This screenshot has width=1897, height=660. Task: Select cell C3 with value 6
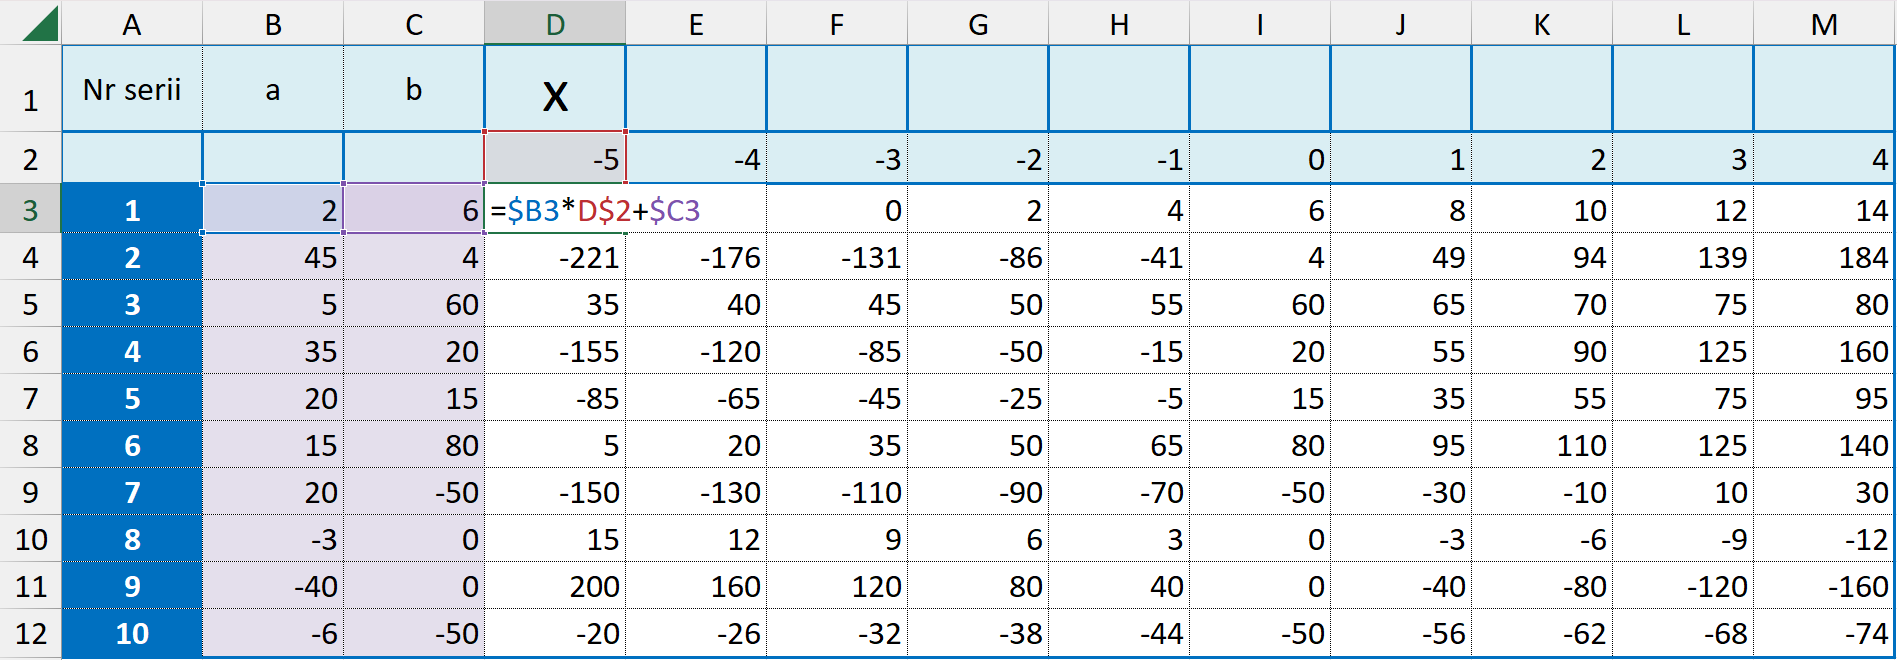414,210
